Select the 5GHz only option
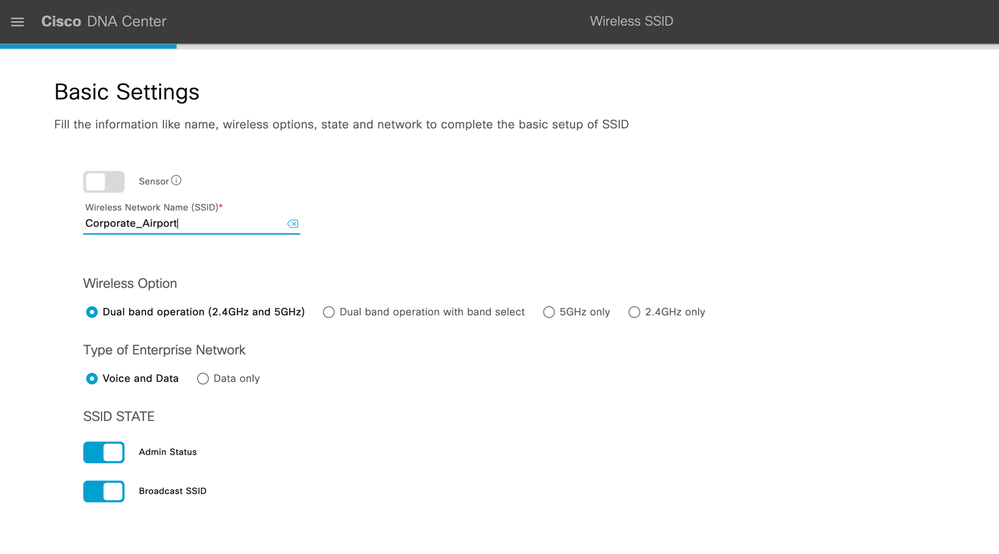The width and height of the screenshot is (999, 554). click(x=549, y=312)
